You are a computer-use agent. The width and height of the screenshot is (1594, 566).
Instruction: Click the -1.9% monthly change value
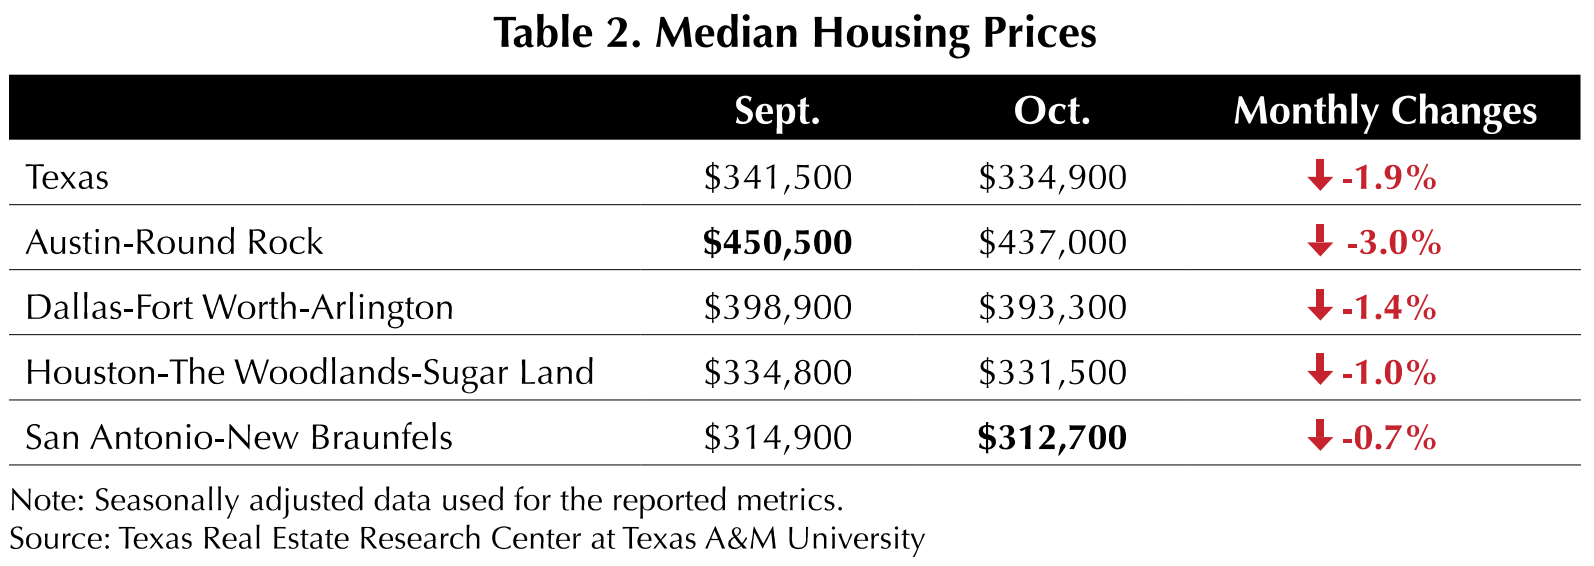pyautogui.click(x=1388, y=177)
